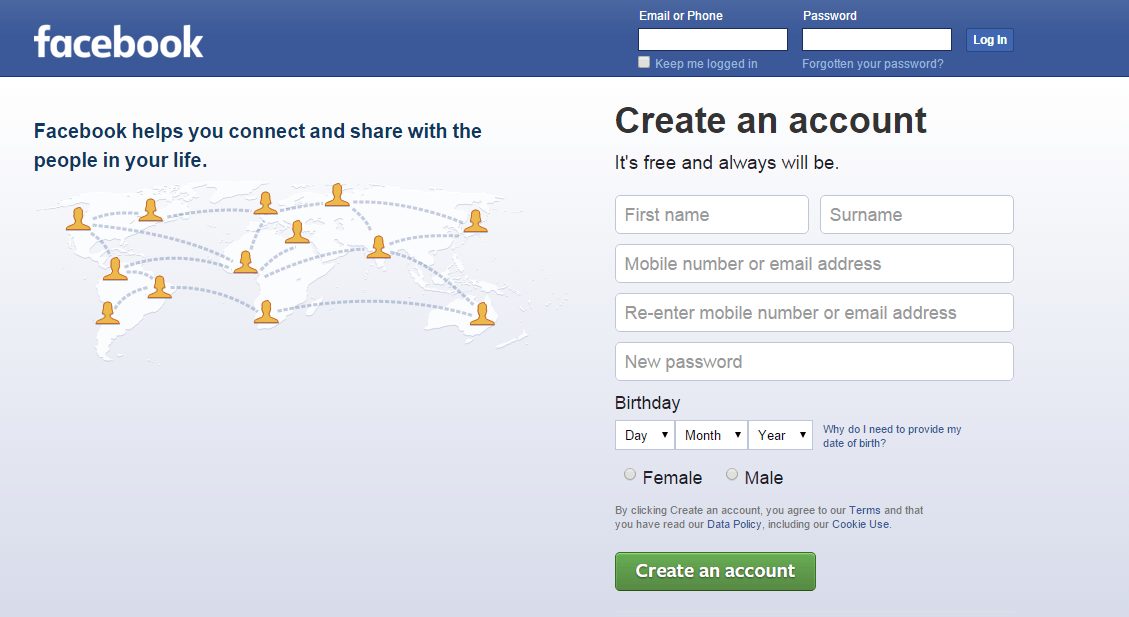Open the Terms link
Viewport: 1129px width, 617px height.
coord(864,509)
